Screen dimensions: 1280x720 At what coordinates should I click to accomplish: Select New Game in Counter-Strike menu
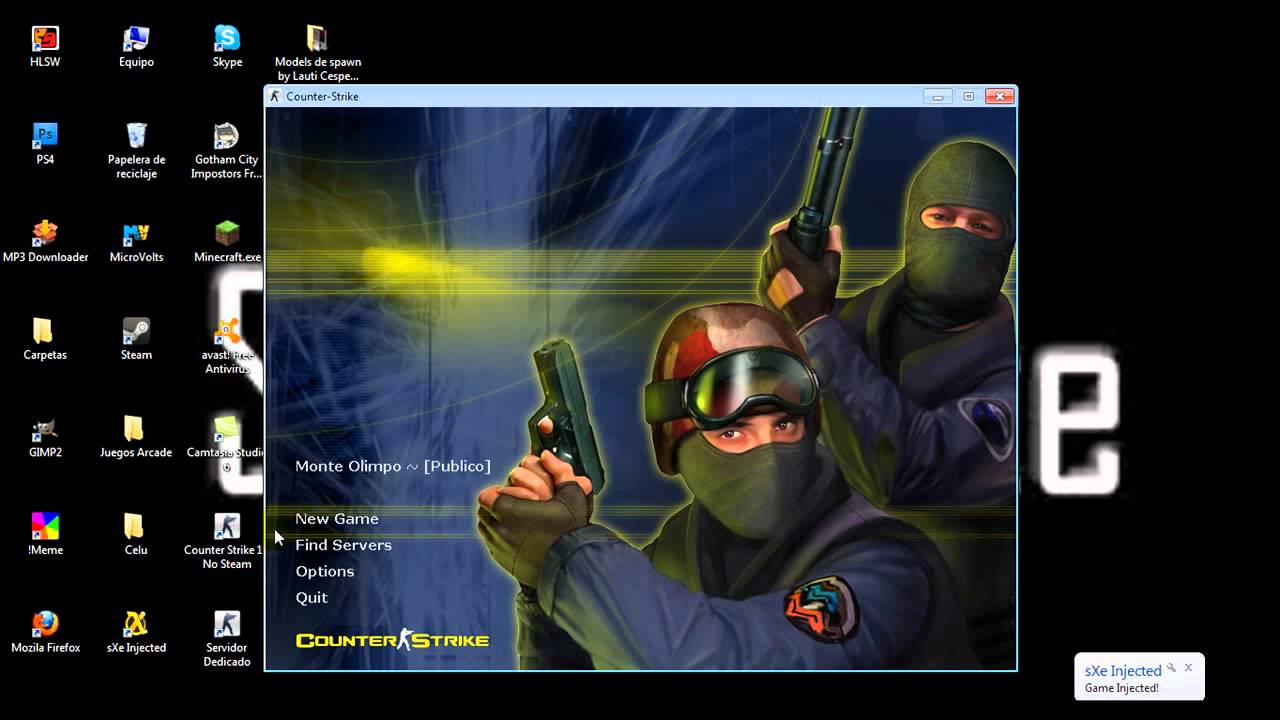click(337, 518)
